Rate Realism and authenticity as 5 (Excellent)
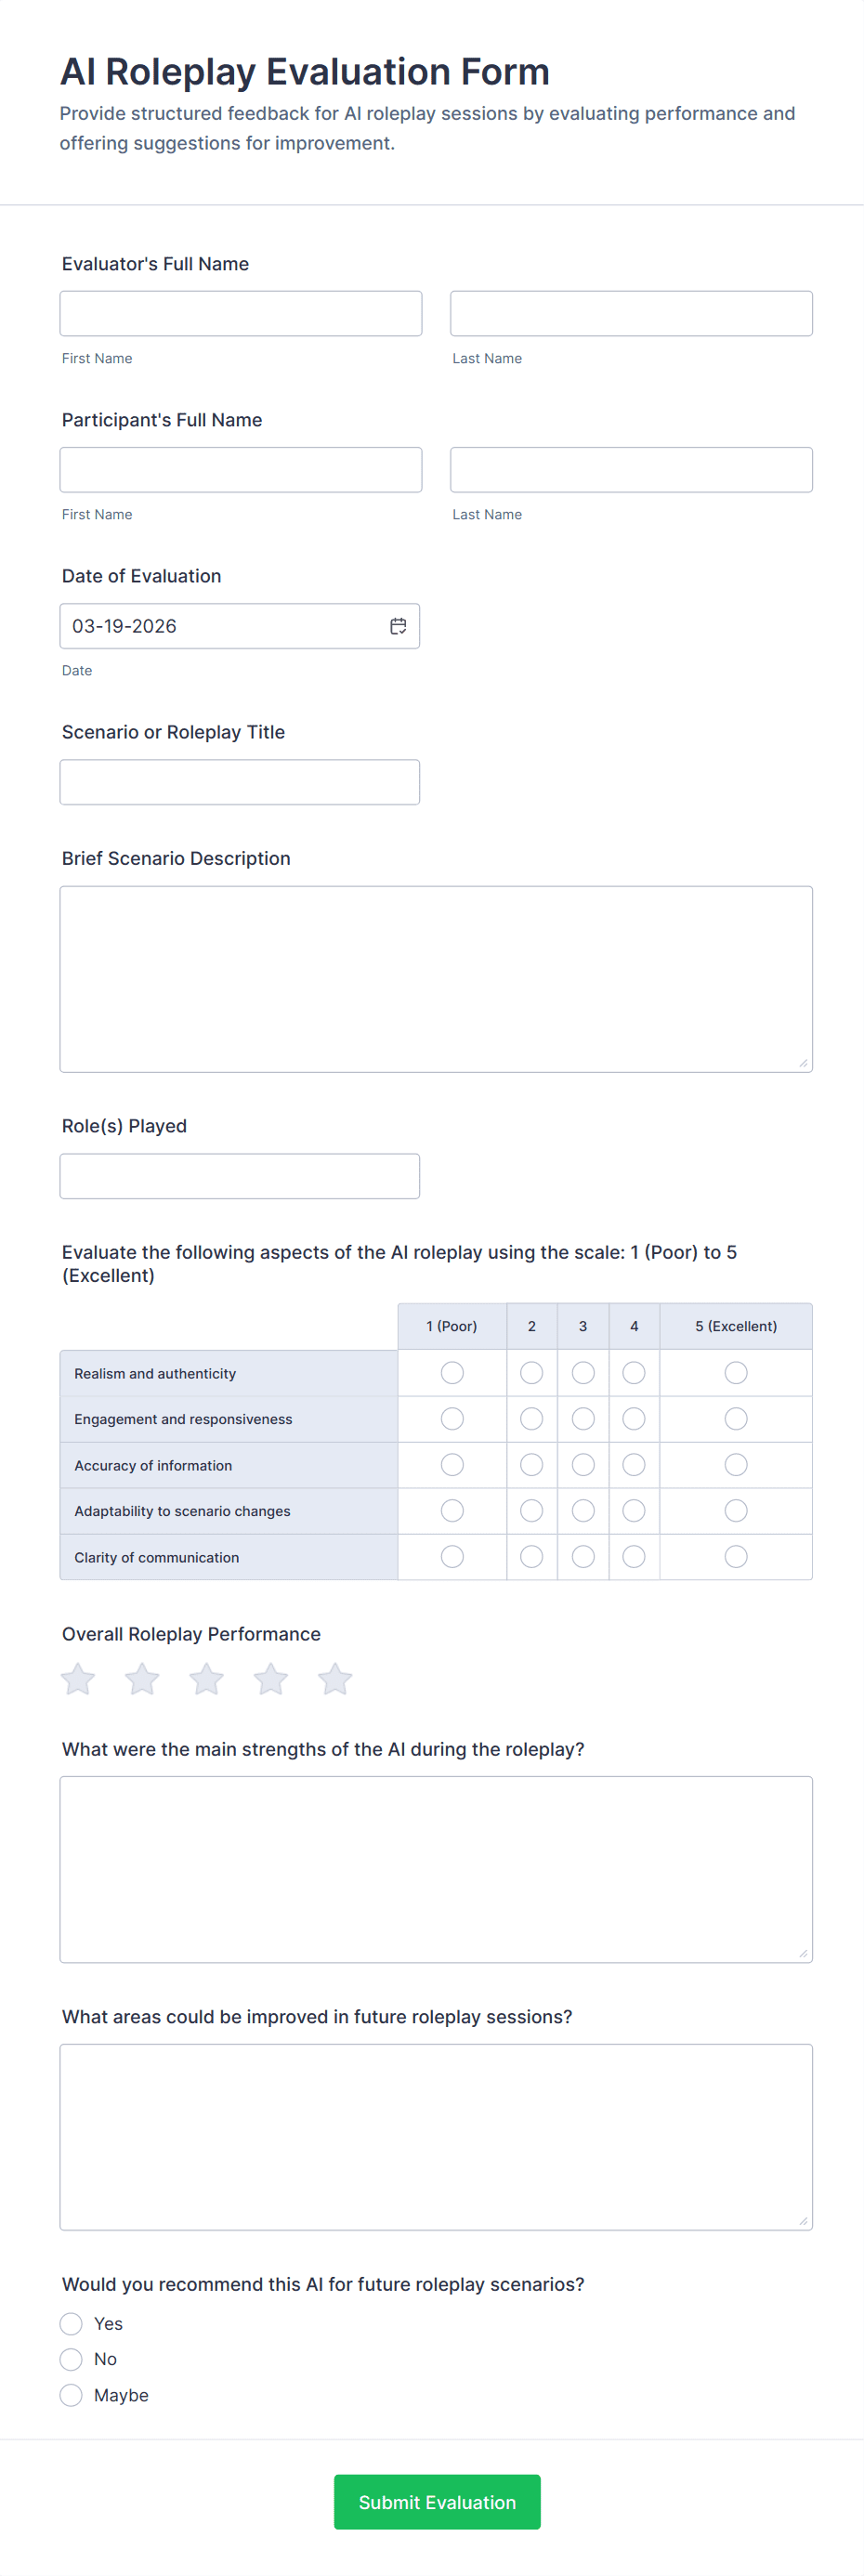 coord(735,1372)
